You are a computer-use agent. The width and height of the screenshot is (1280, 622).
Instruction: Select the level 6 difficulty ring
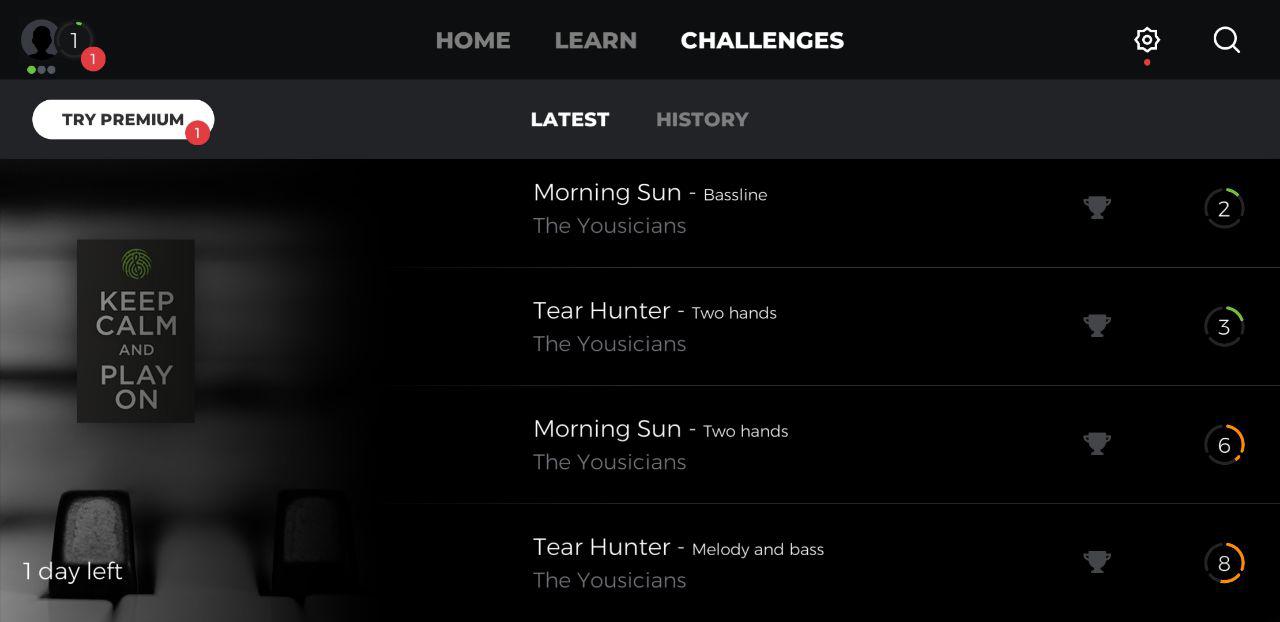(1224, 444)
